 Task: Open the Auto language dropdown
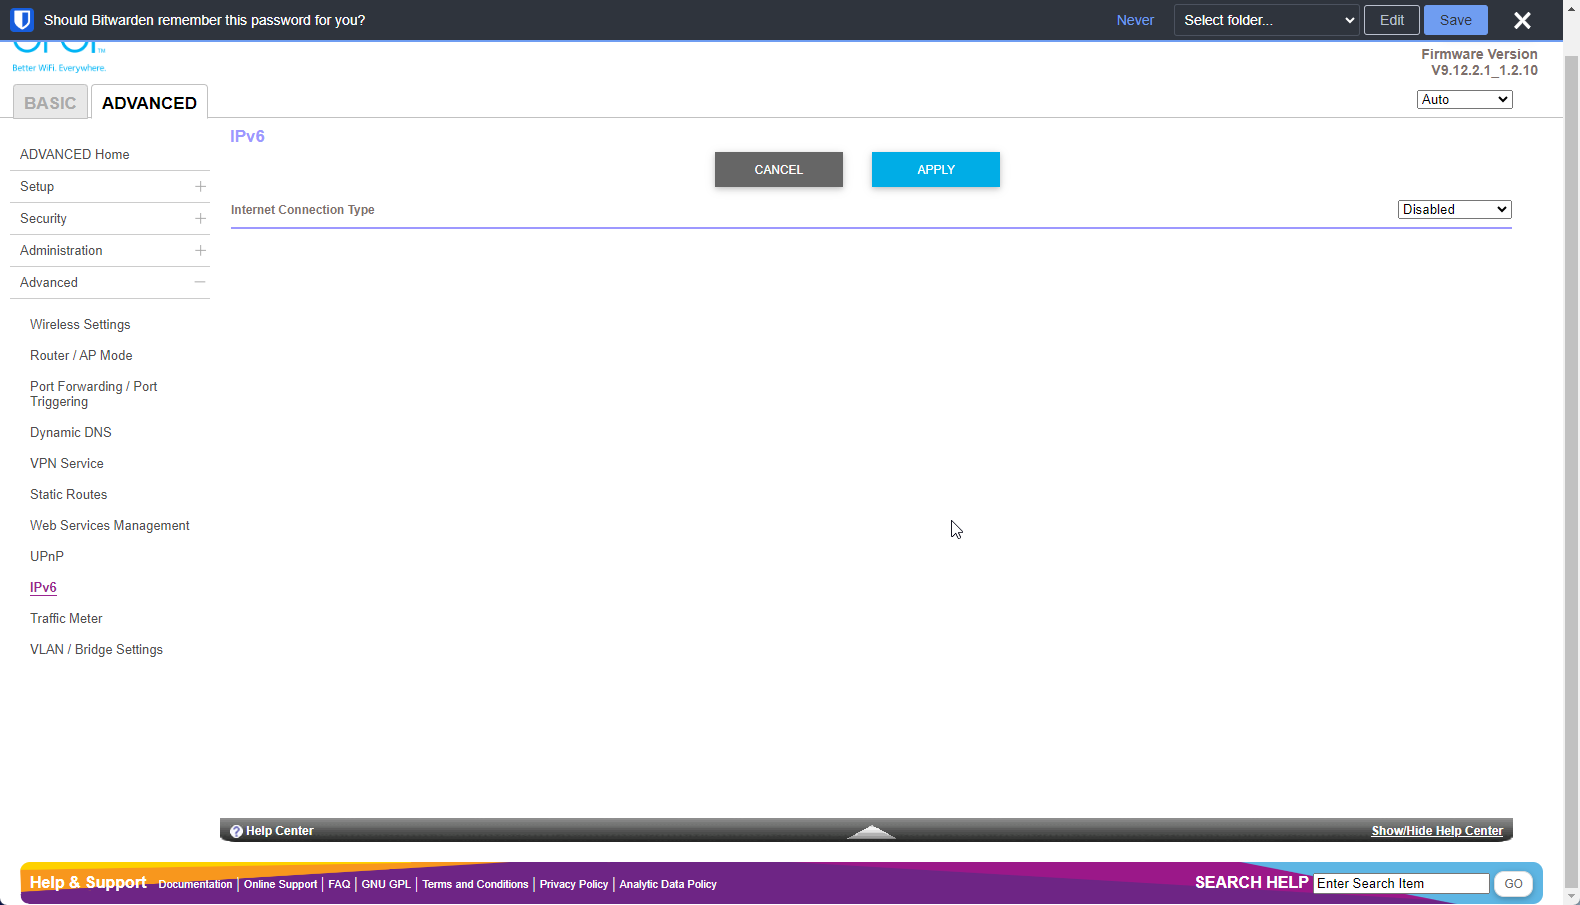(x=1464, y=100)
